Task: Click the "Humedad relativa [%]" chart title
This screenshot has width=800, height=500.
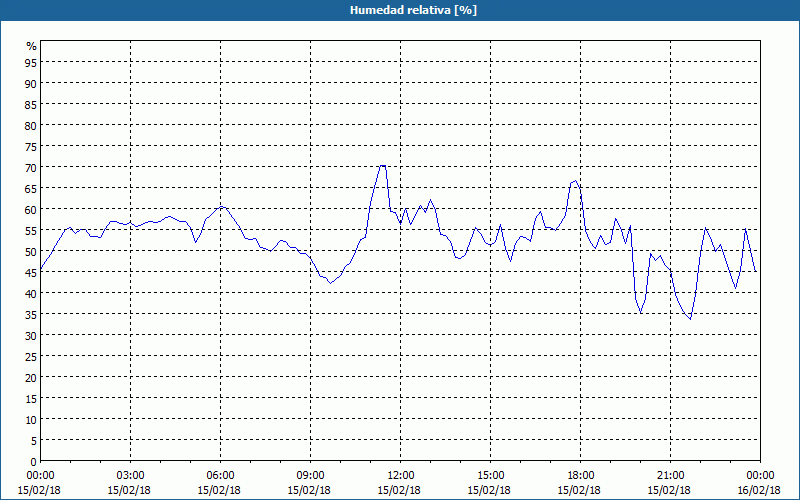Action: (413, 10)
